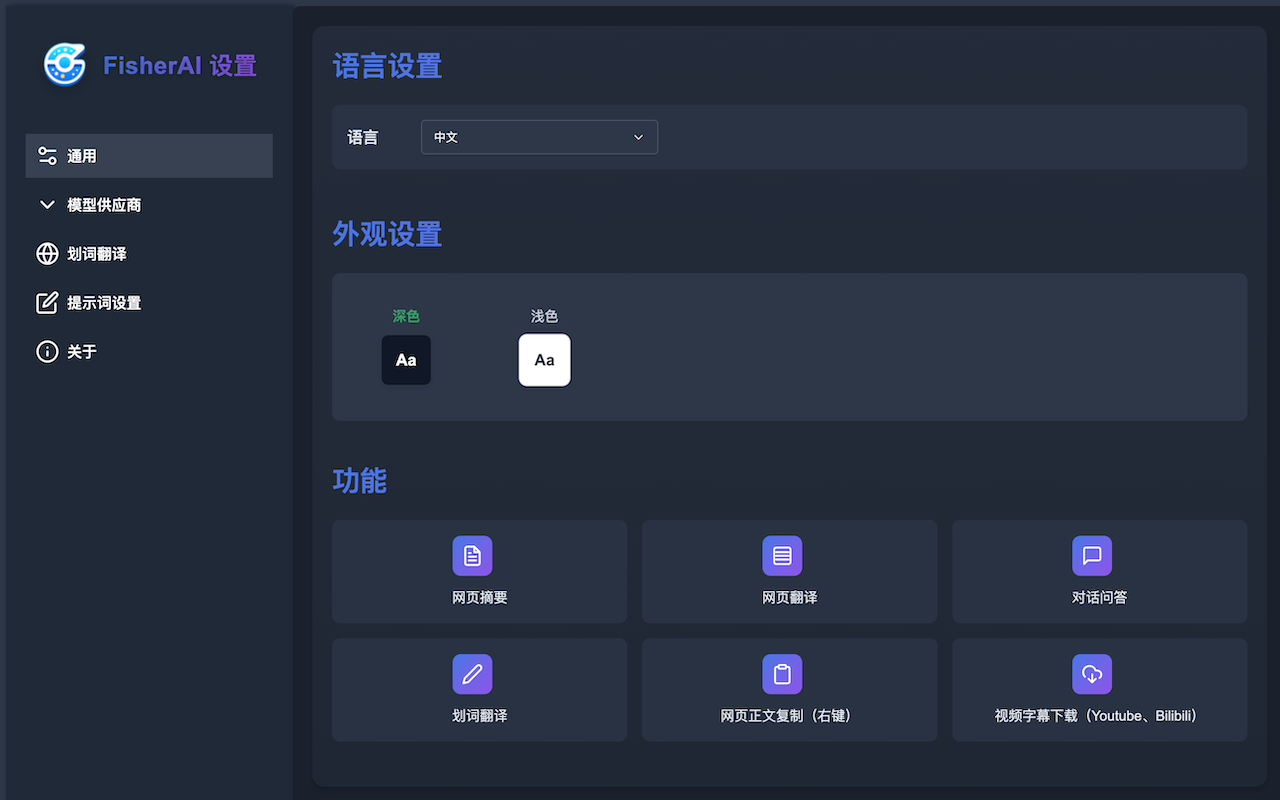Switch to the 浅色 light theme
This screenshot has width=1280, height=800.
pos(544,359)
